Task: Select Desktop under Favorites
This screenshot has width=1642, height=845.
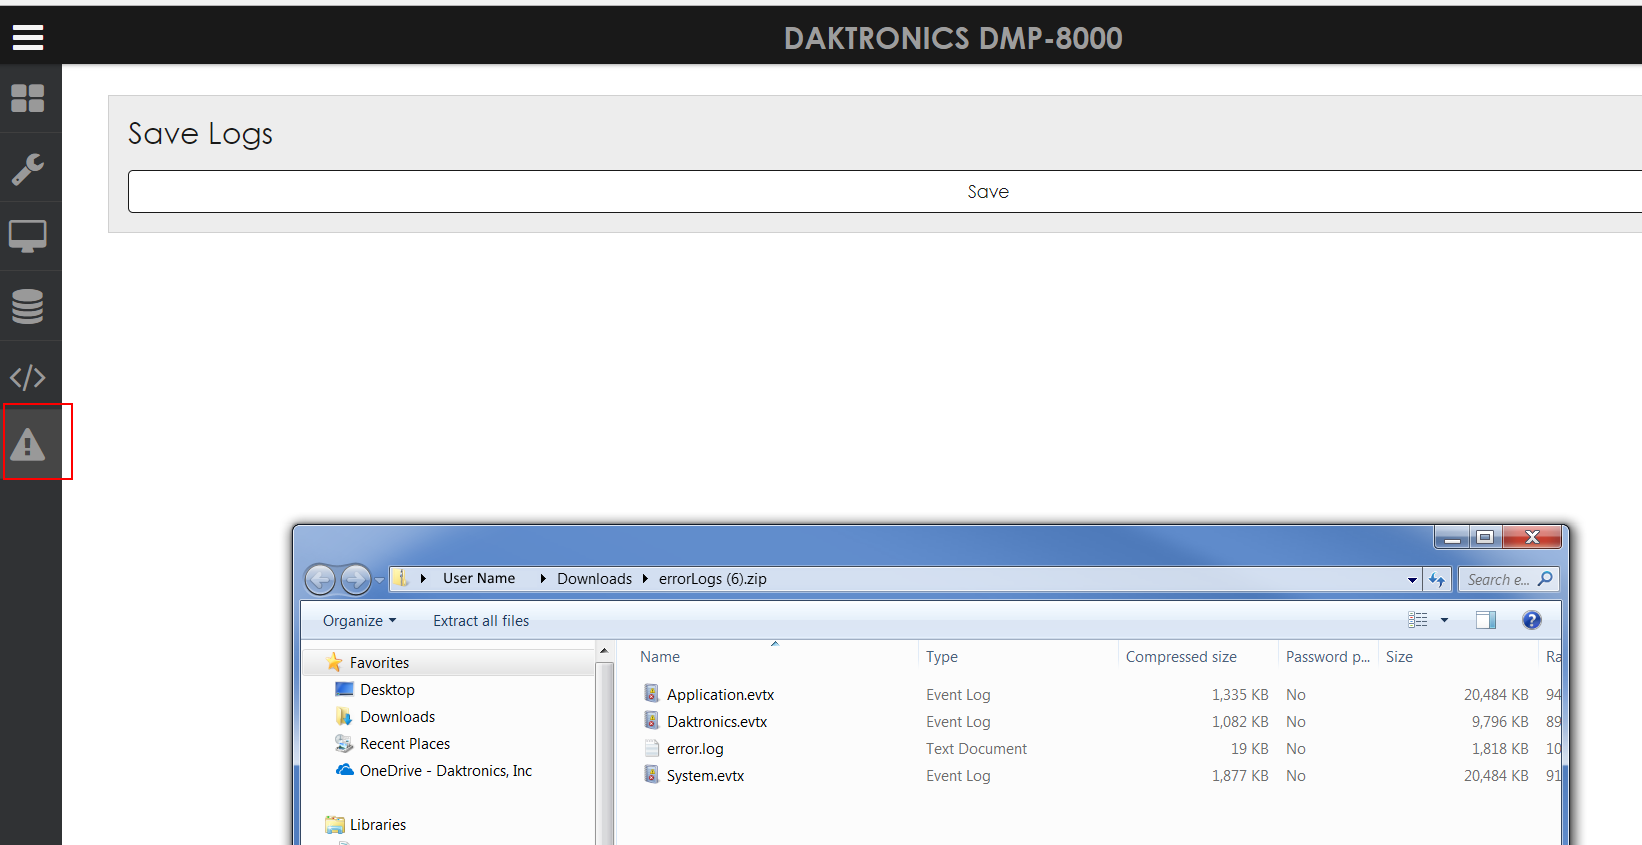Action: click(387, 690)
